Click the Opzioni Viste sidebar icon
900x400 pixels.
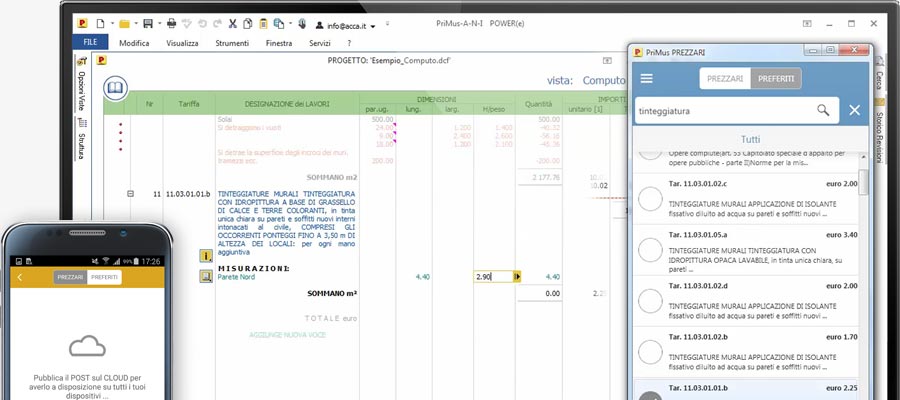(82, 61)
